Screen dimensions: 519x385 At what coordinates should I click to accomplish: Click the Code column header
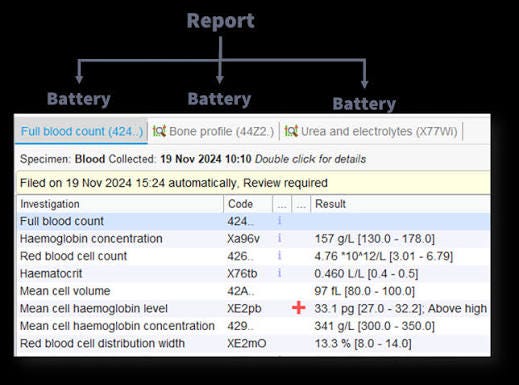(248, 204)
